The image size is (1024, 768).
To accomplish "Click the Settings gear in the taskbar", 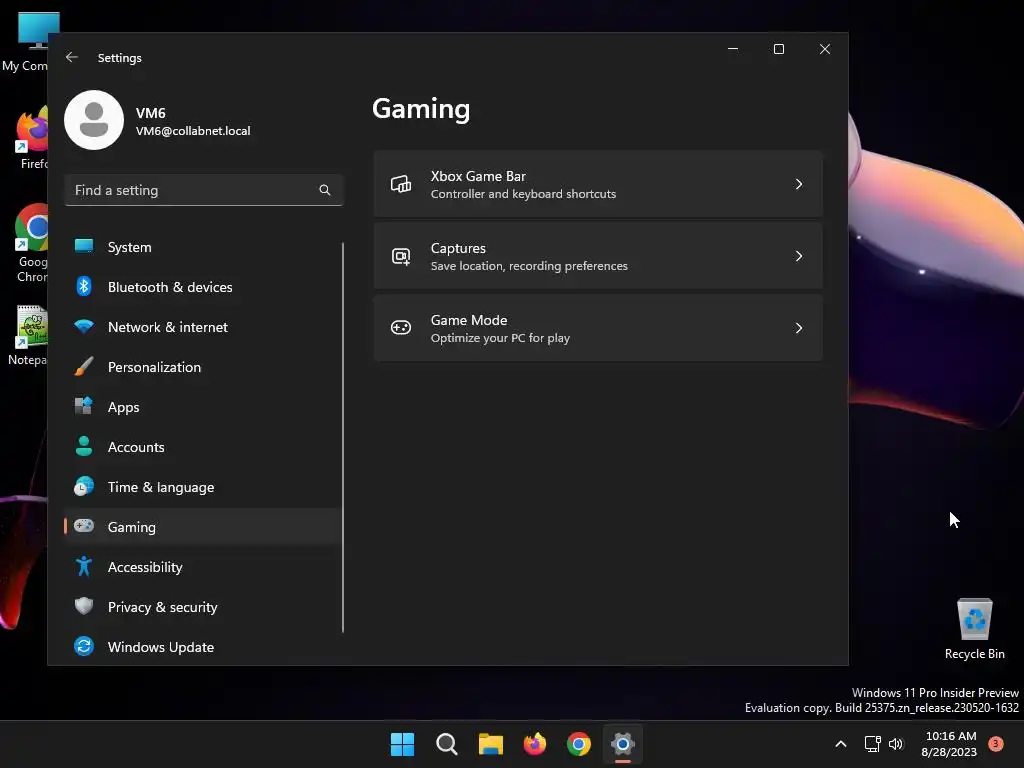I will [x=623, y=744].
